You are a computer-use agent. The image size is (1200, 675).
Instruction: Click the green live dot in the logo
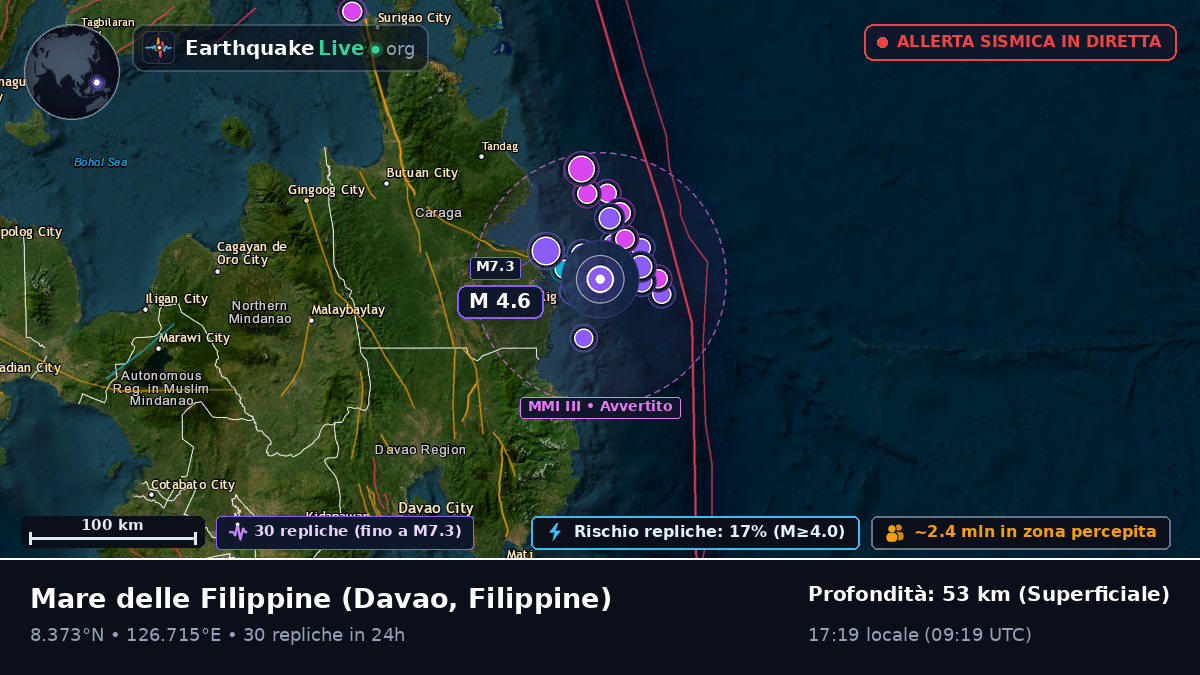click(x=375, y=49)
